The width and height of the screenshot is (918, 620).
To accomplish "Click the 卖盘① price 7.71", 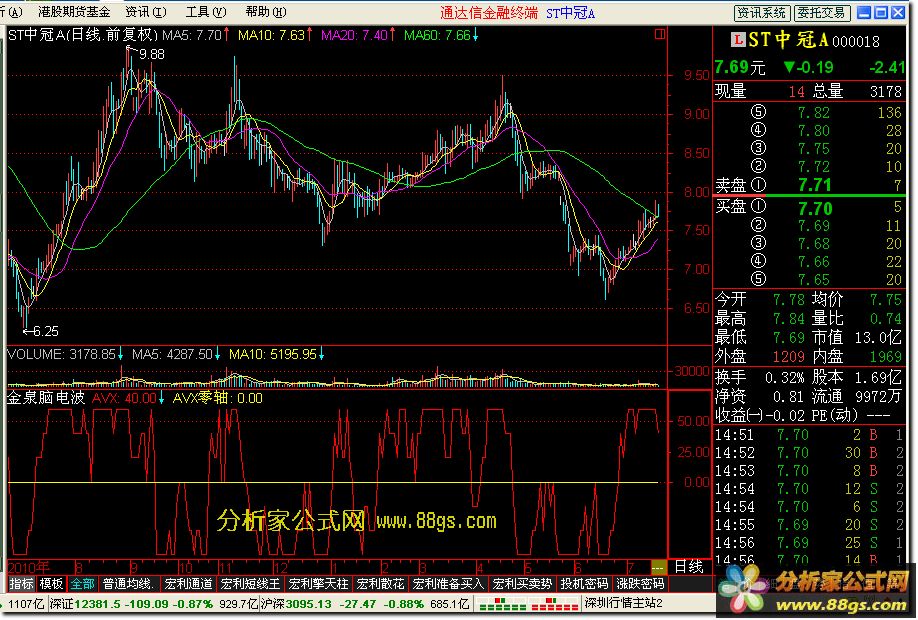I will (x=815, y=186).
